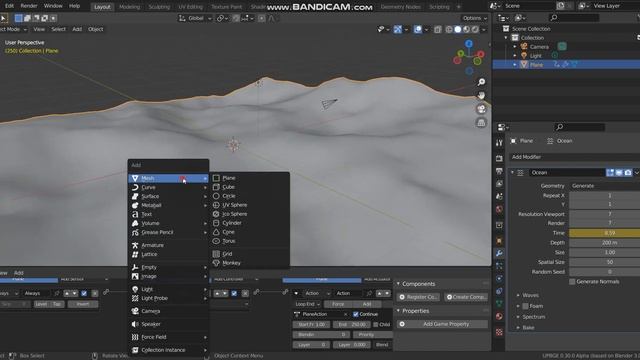The width and height of the screenshot is (640, 360).
Task: Toggle the Child checkbox
Action: pos(376,324)
